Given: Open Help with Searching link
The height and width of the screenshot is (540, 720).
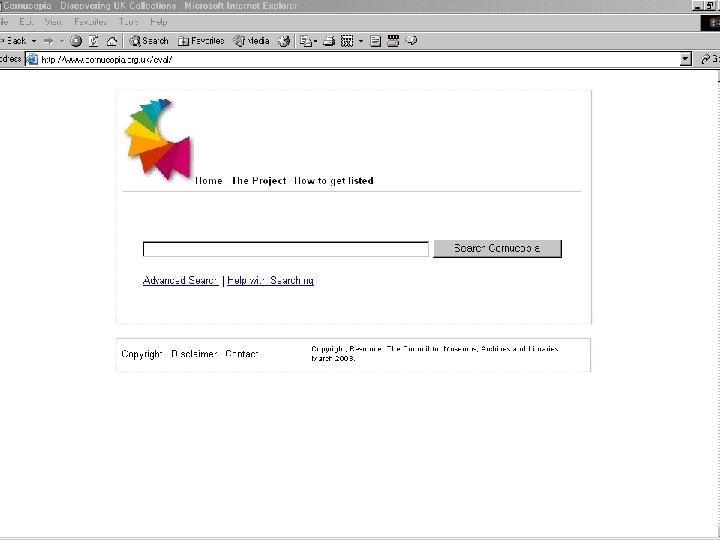Looking at the screenshot, I should (x=270, y=280).
